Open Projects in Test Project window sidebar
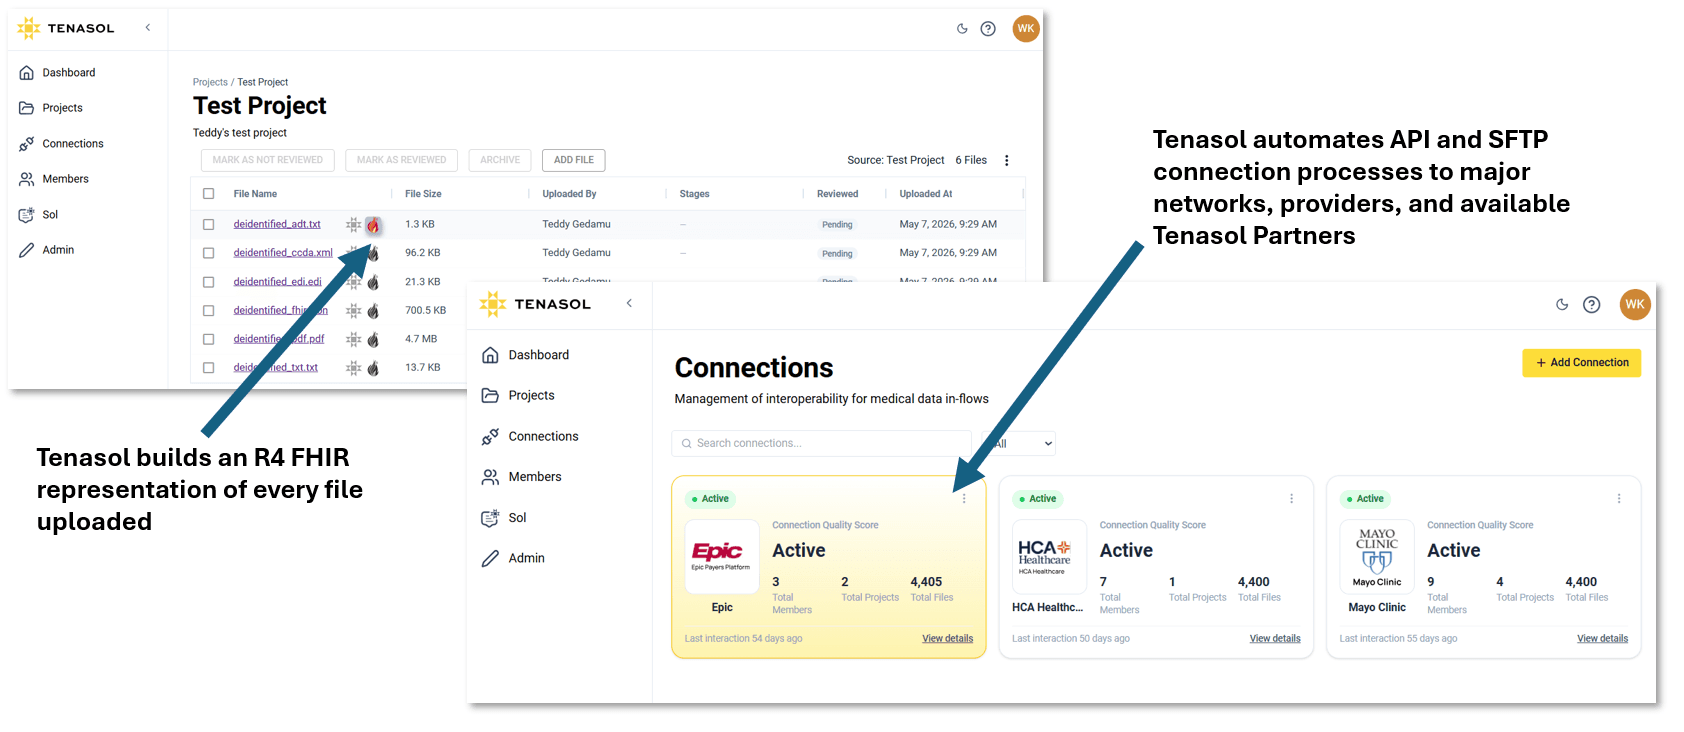 (x=51, y=108)
